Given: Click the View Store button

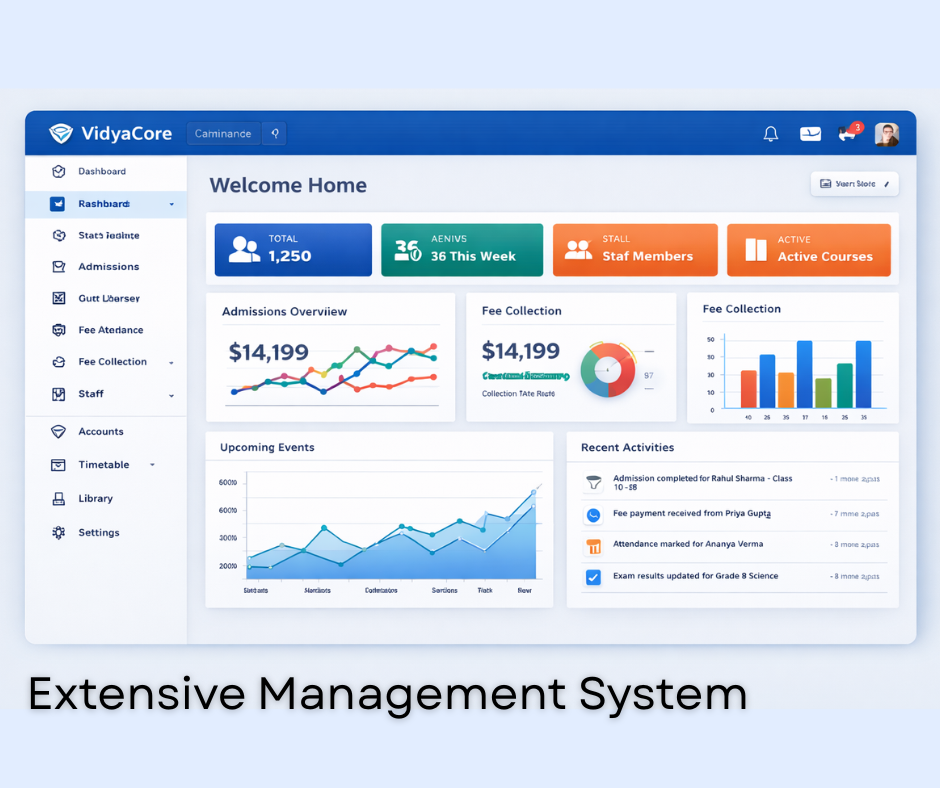Looking at the screenshot, I should click(x=854, y=183).
